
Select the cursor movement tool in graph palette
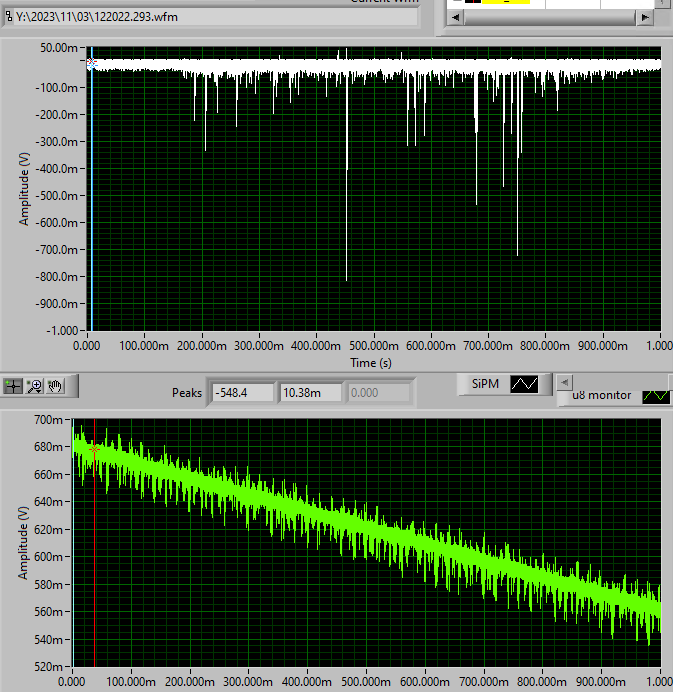coord(13,386)
